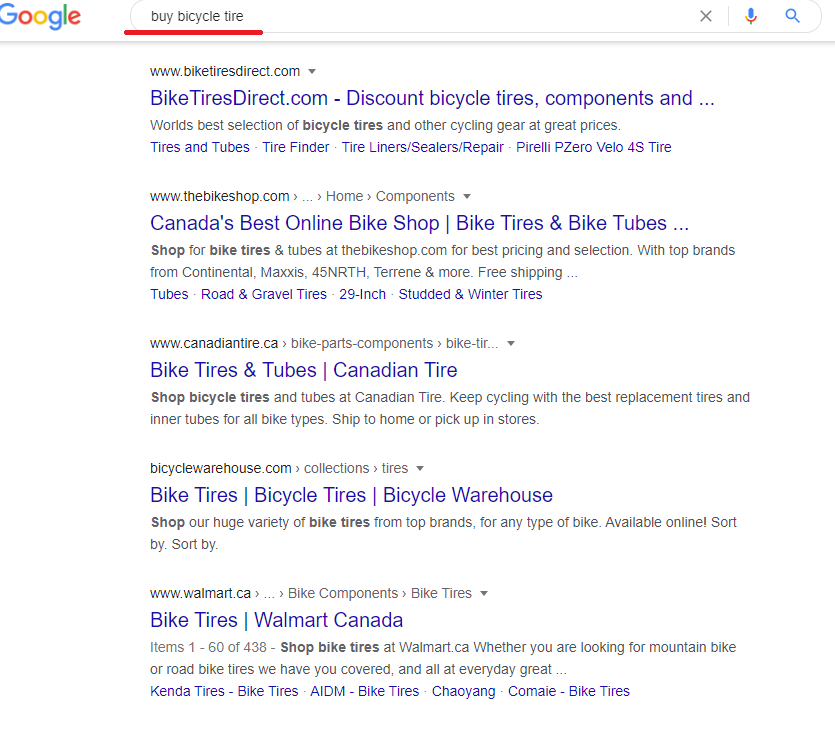Click the www.thebikeshop.com URL text
835x730 pixels.
219,196
